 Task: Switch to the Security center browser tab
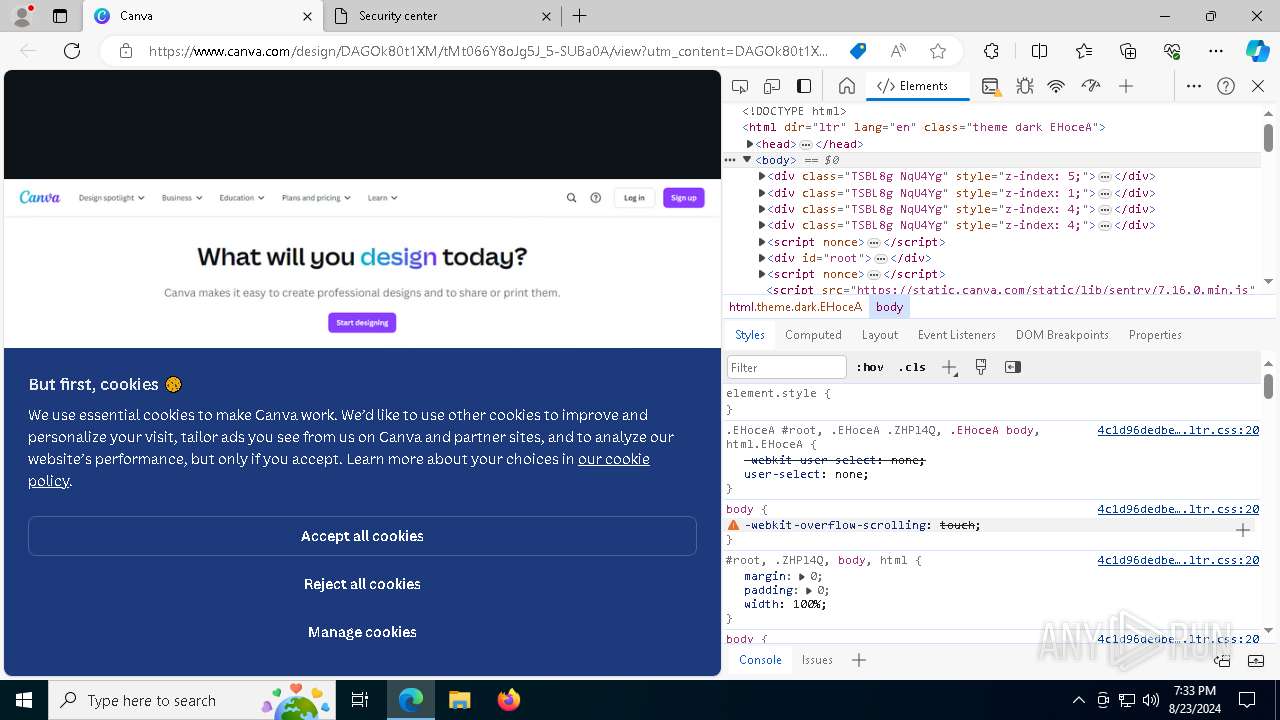pos(442,16)
